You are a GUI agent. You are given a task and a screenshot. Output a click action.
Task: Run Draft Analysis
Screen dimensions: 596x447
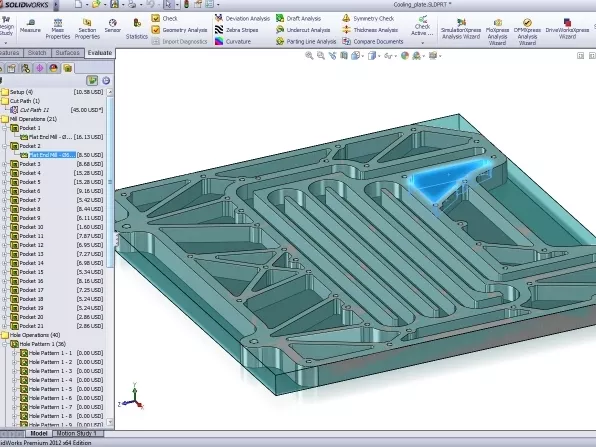click(298, 18)
